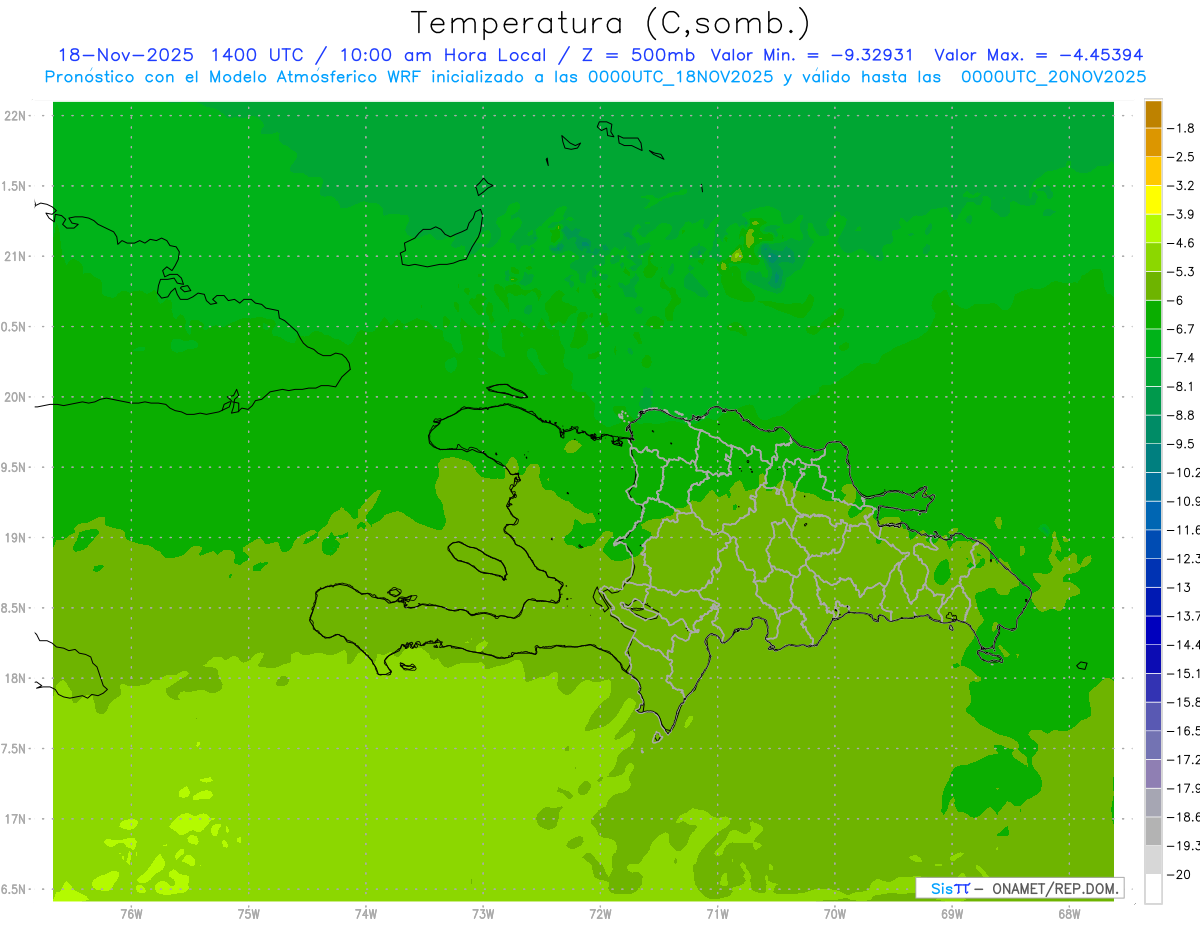Screen dimensions: 1200x927
Task: Click the '0000UTC_20NOV2025' valid-until time
Action: 1053,76
